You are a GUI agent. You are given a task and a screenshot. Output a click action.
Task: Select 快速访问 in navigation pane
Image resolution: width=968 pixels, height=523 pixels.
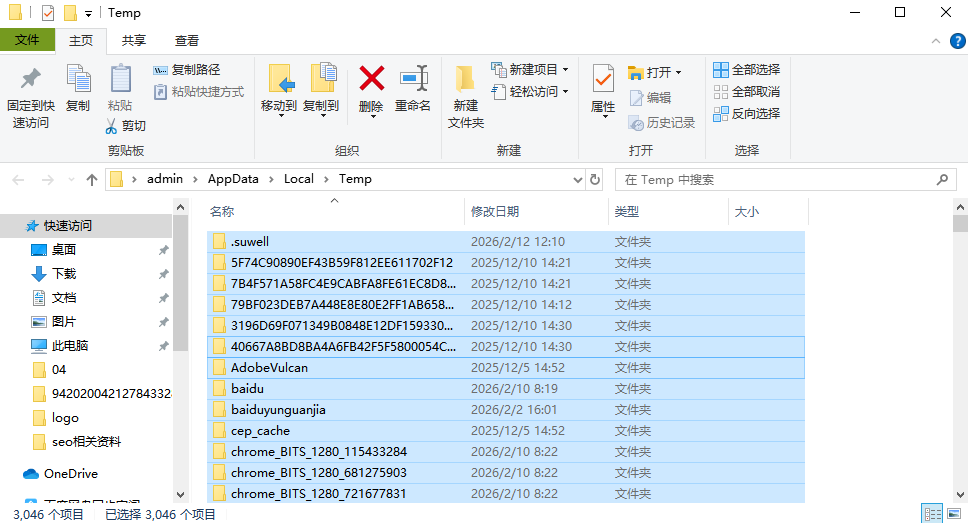pyautogui.click(x=86, y=226)
